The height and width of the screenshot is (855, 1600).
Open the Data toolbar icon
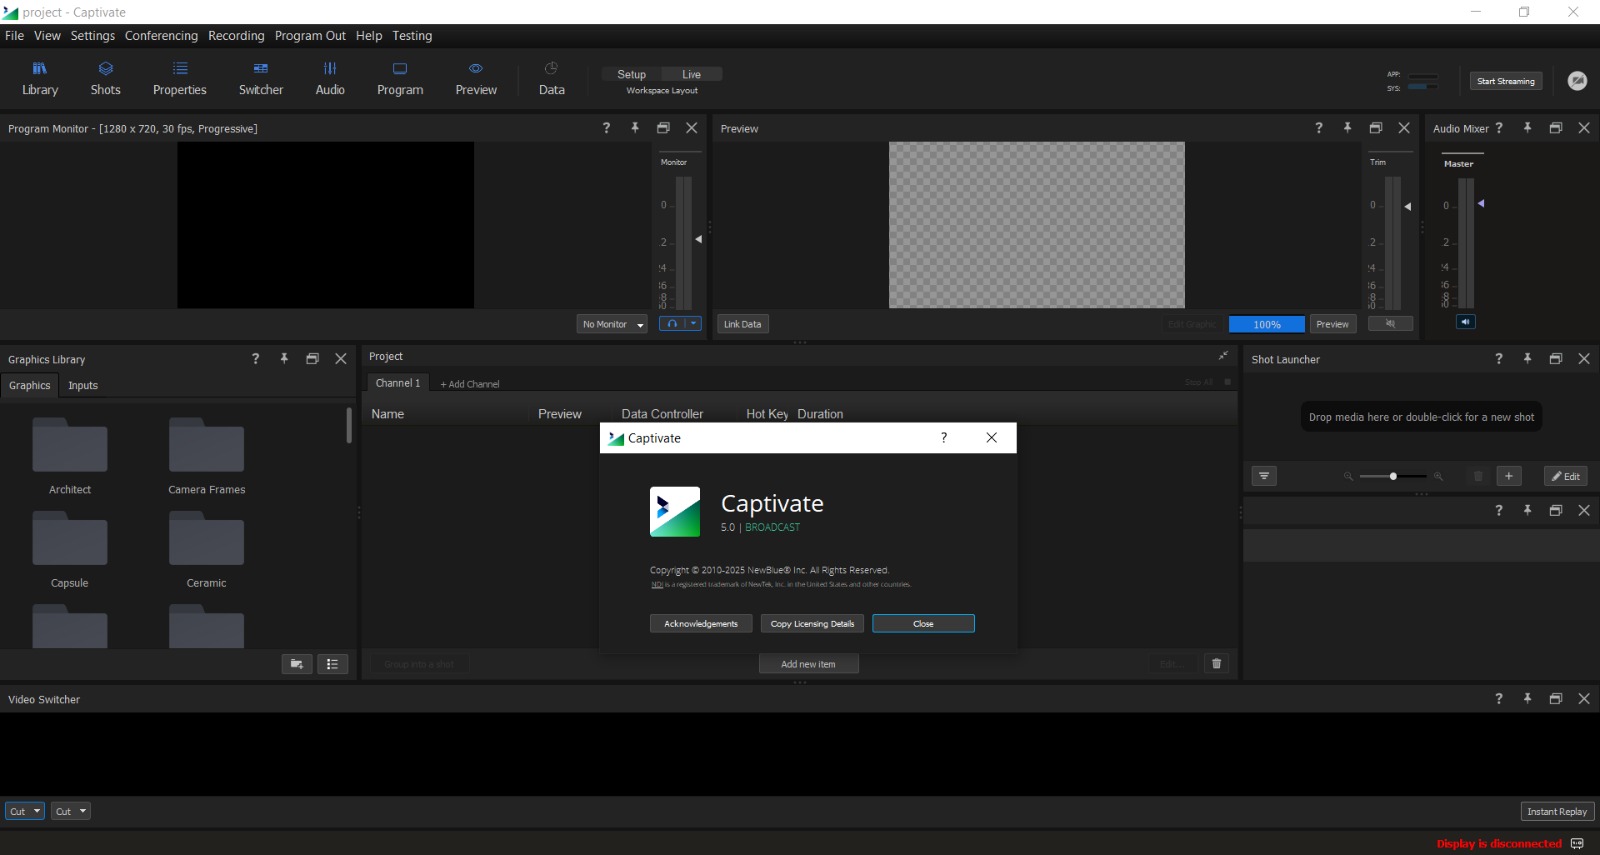pos(552,78)
